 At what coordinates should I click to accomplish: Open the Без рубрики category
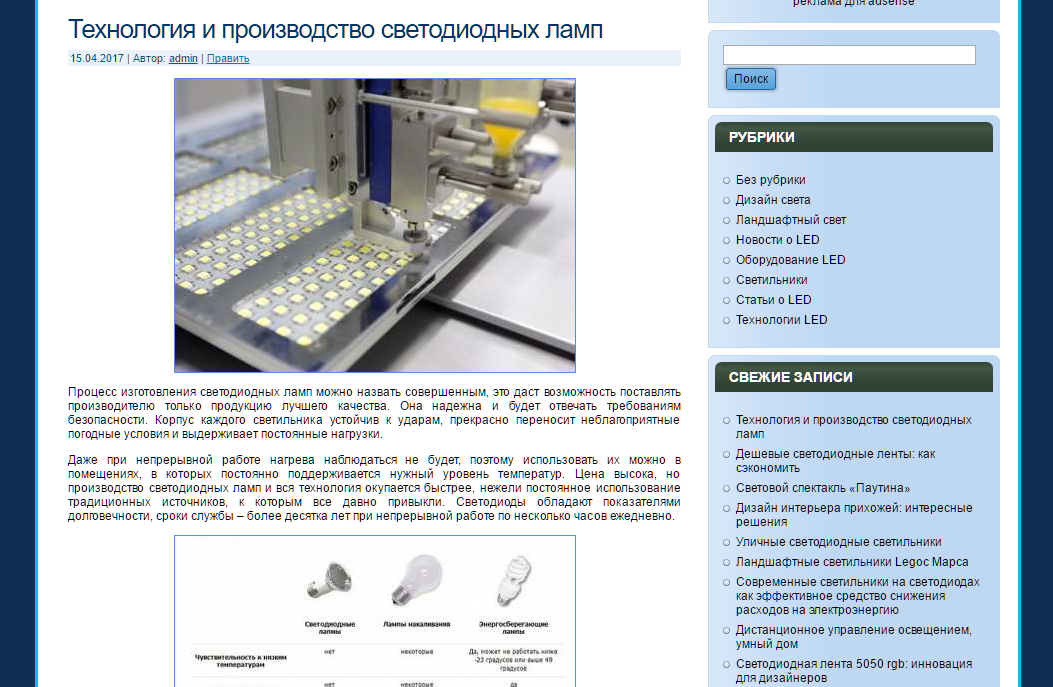(x=770, y=180)
